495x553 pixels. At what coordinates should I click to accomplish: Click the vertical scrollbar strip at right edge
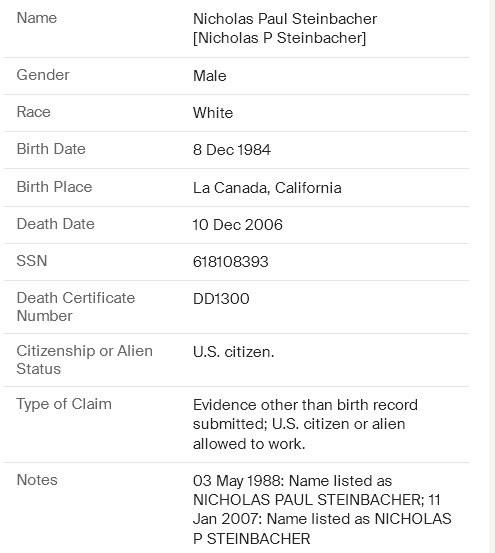tap(492, 276)
